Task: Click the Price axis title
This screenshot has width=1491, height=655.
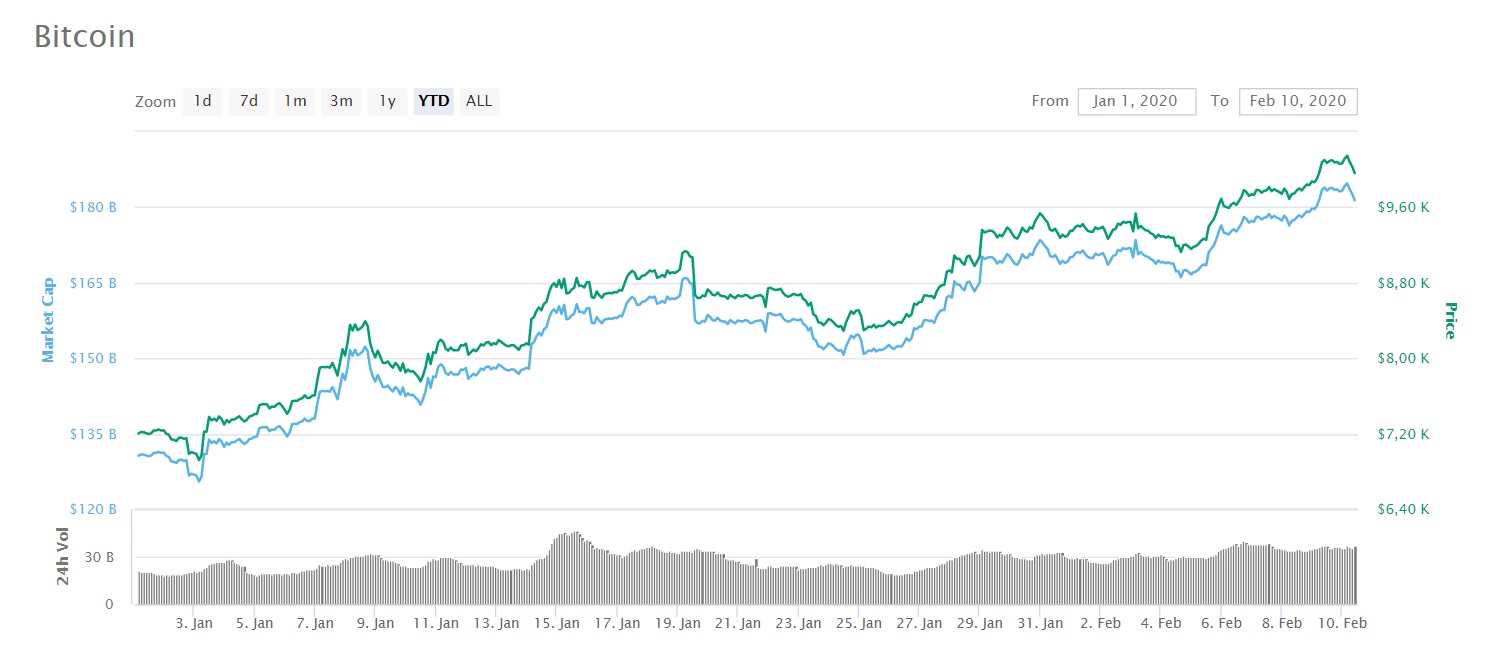Action: [1451, 320]
